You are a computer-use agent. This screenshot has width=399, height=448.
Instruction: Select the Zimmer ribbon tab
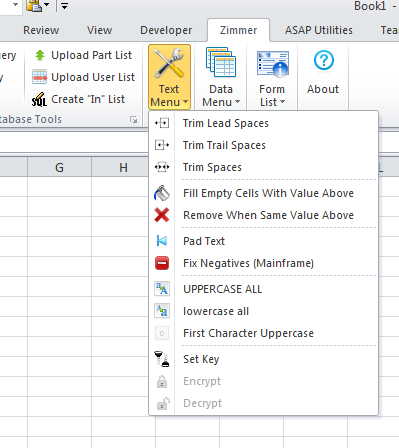point(238,30)
